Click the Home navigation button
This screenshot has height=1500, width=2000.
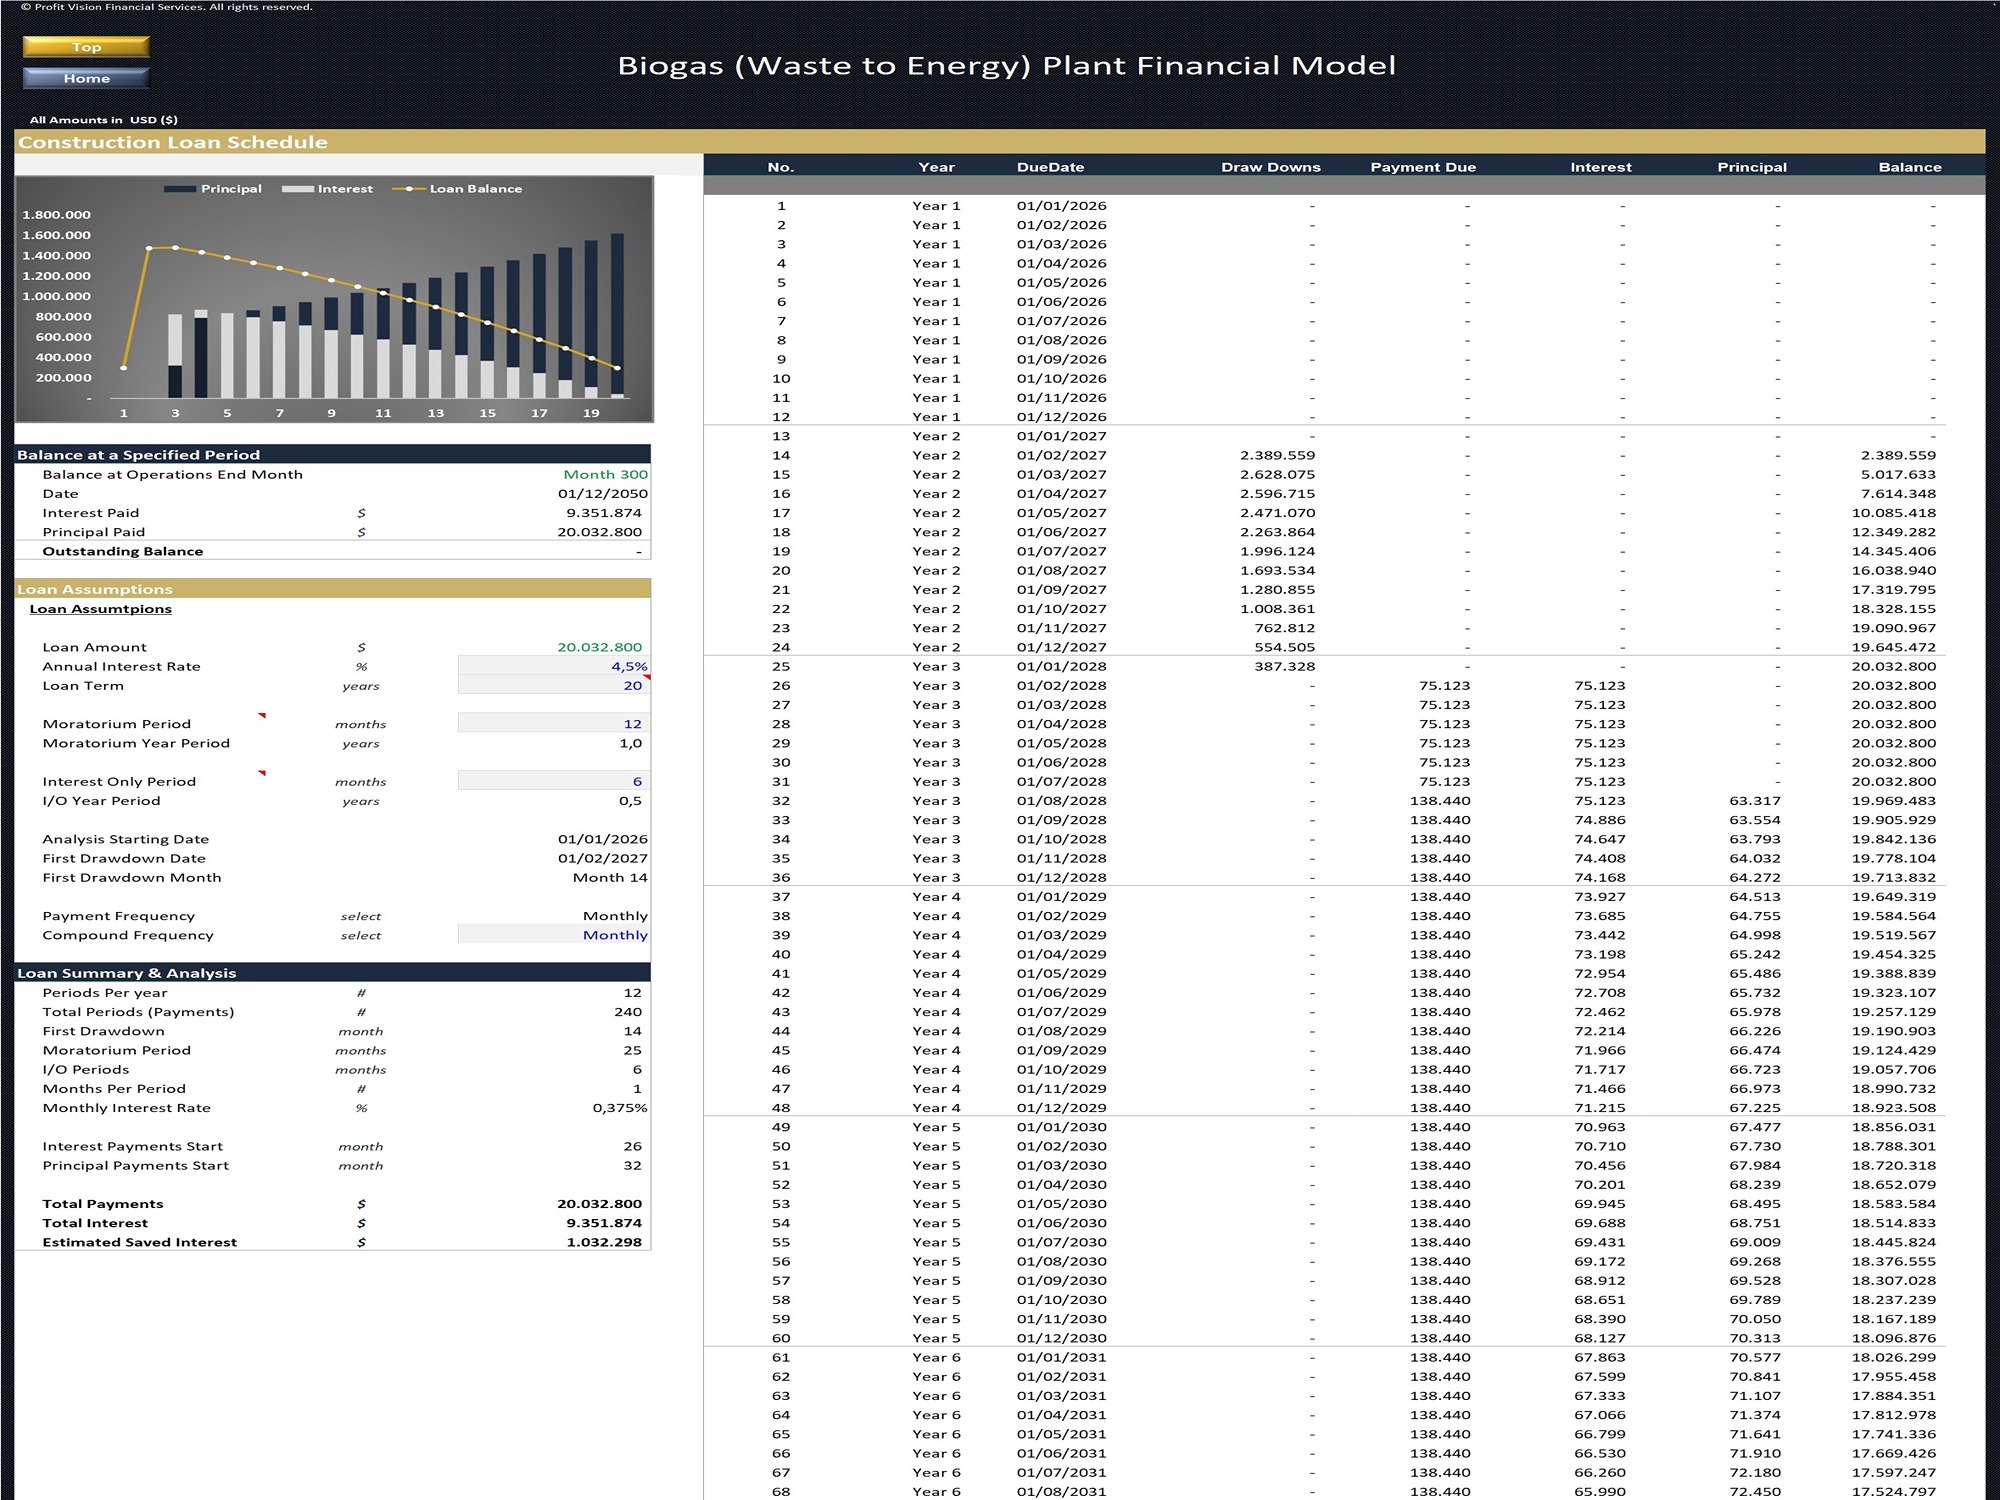[x=86, y=78]
